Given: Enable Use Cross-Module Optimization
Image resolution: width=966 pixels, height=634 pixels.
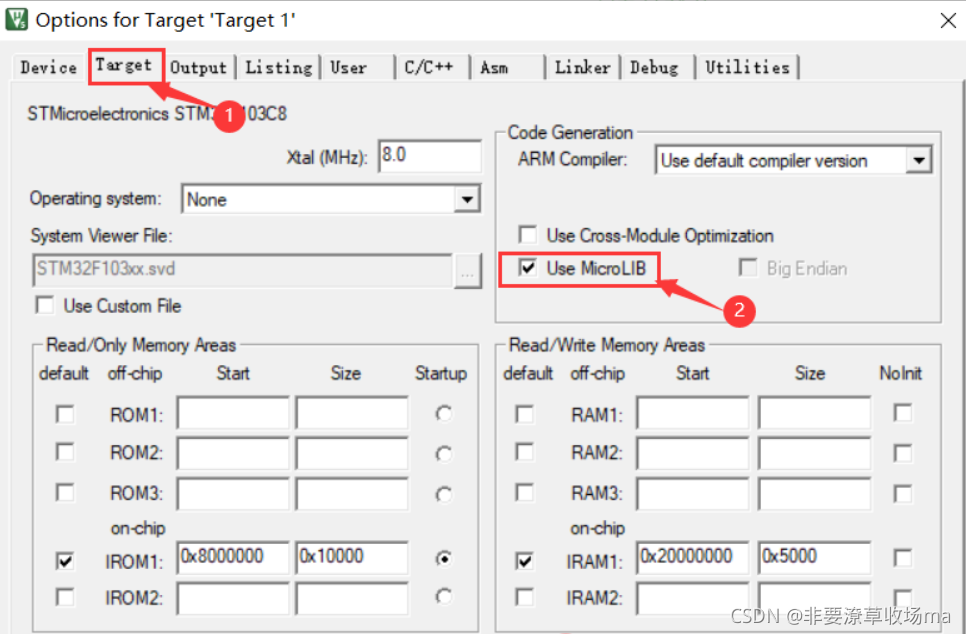Looking at the screenshot, I should [527, 235].
